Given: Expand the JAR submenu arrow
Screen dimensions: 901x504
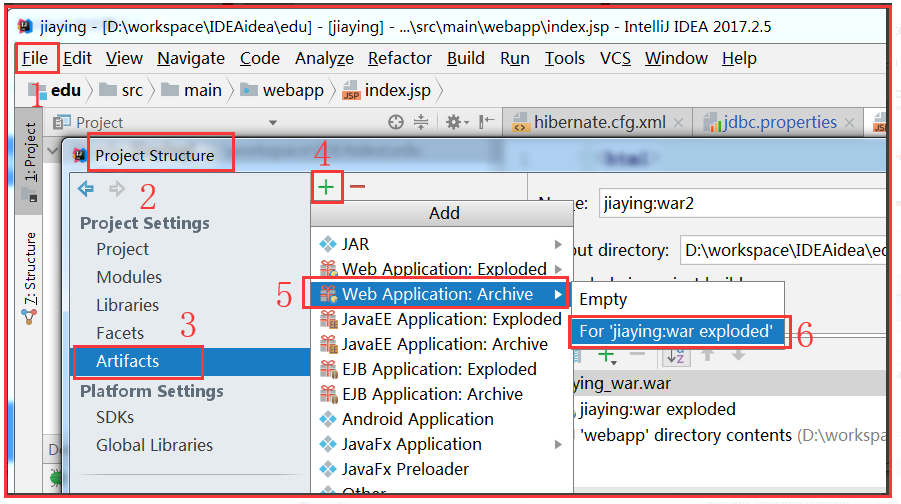Looking at the screenshot, I should [x=558, y=244].
